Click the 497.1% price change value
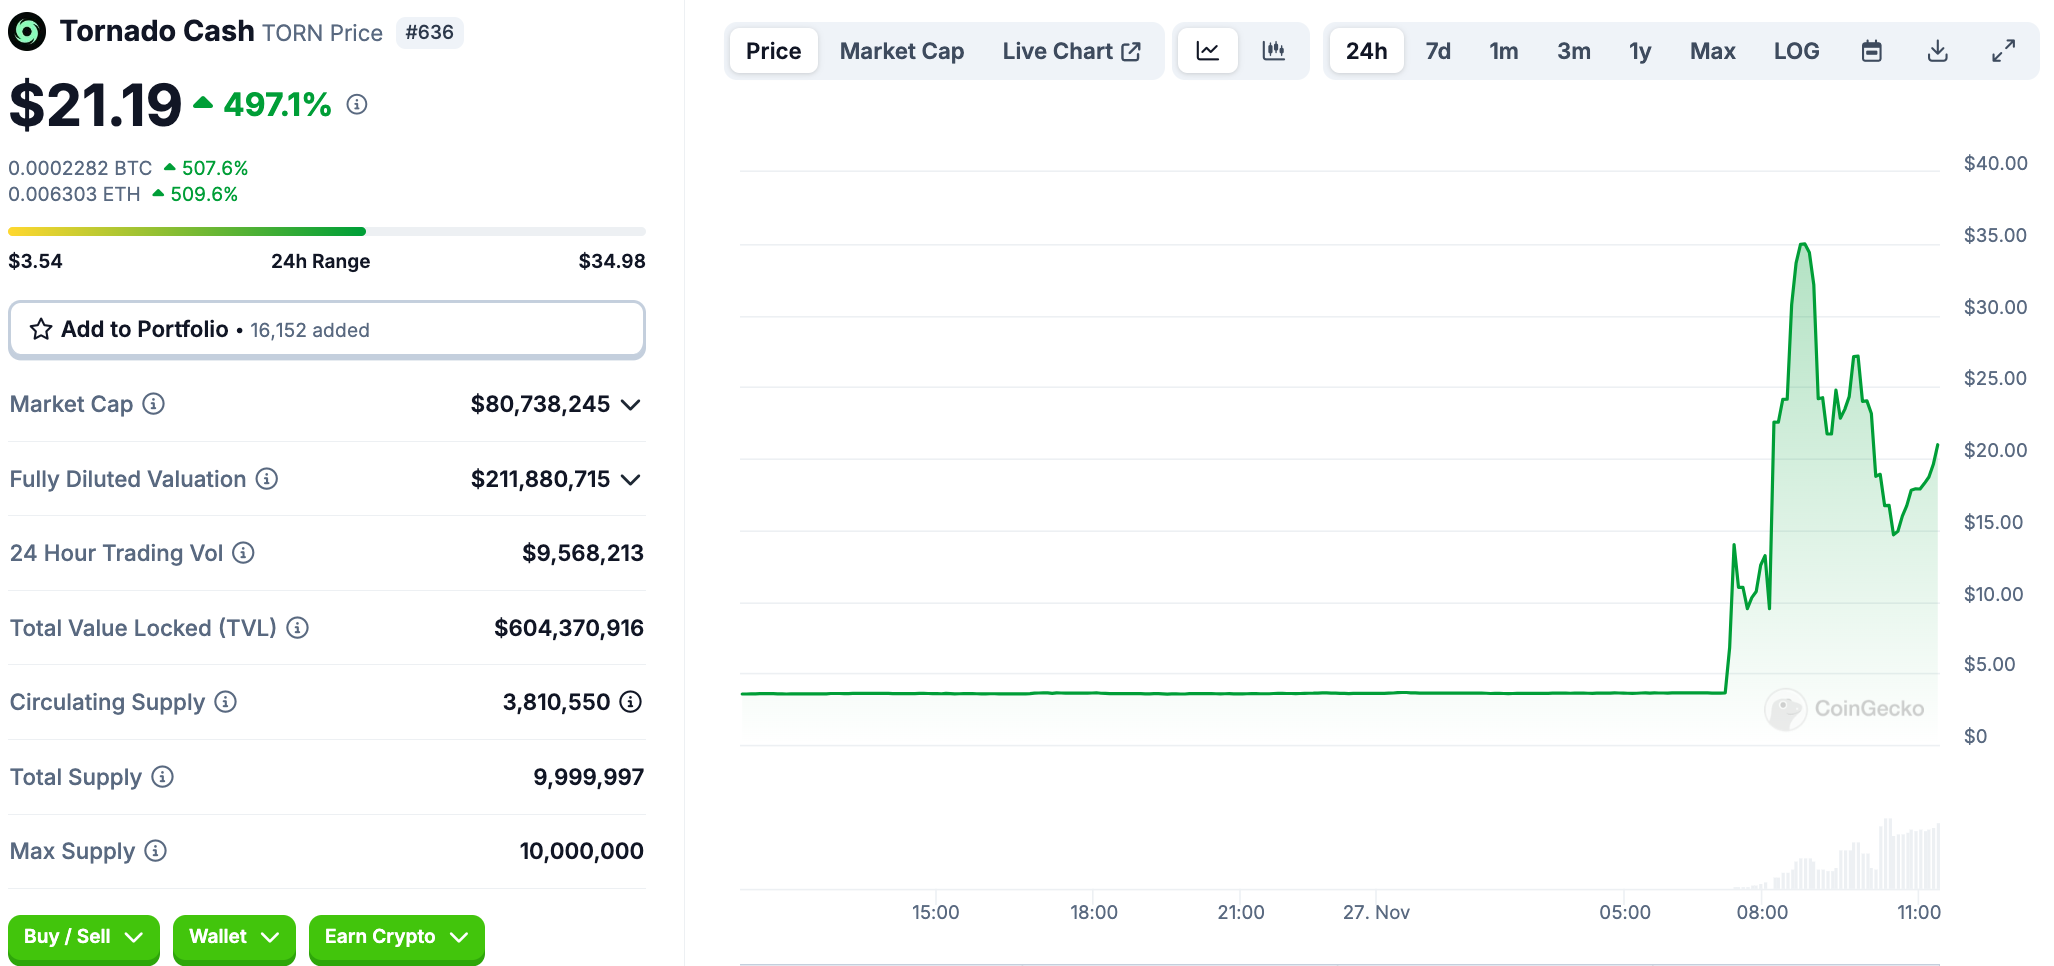 pyautogui.click(x=277, y=104)
